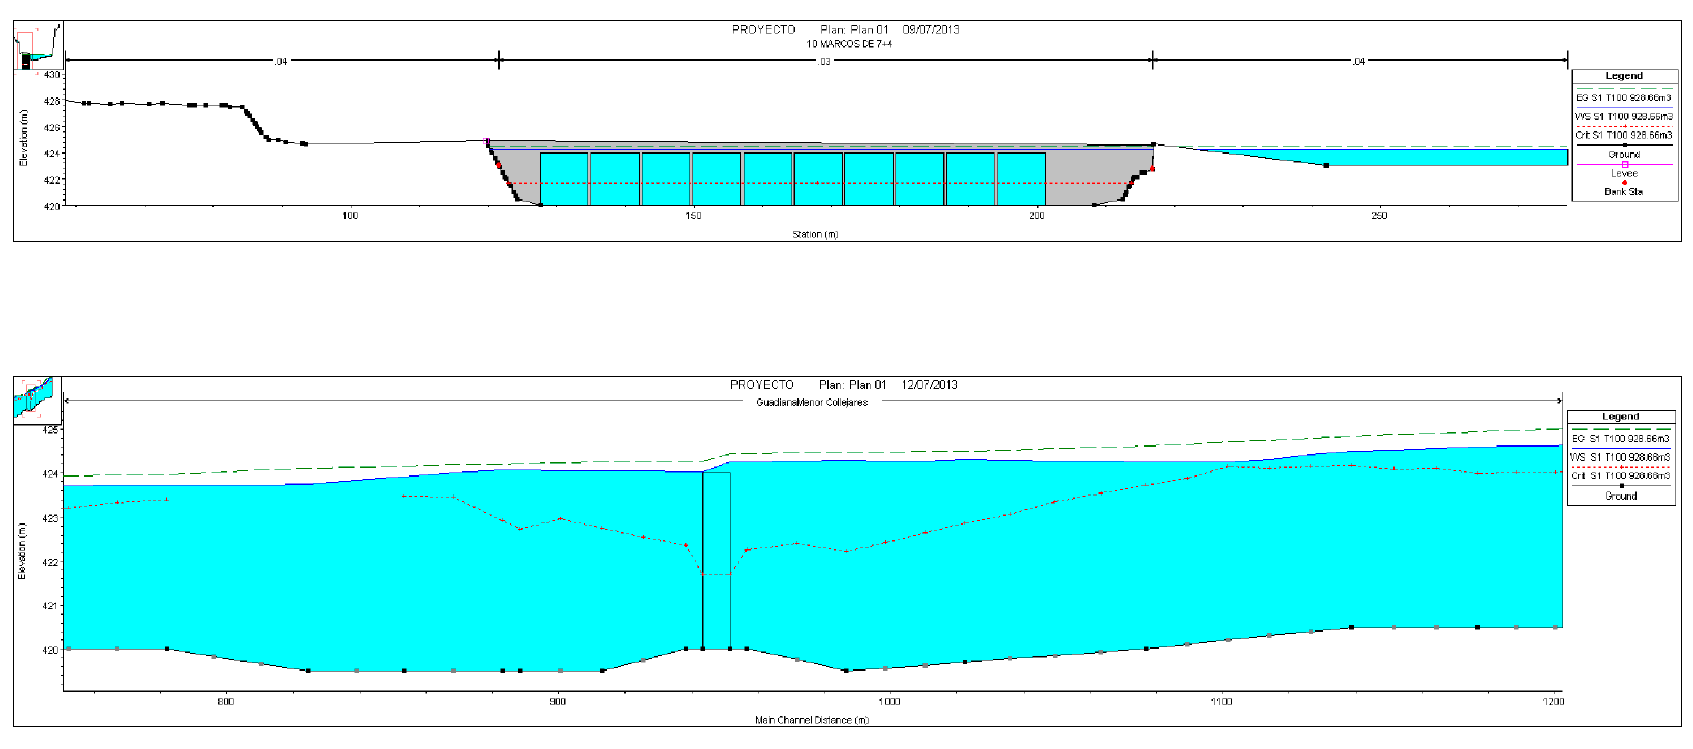Click the Legend title of the profile plot

click(1620, 416)
